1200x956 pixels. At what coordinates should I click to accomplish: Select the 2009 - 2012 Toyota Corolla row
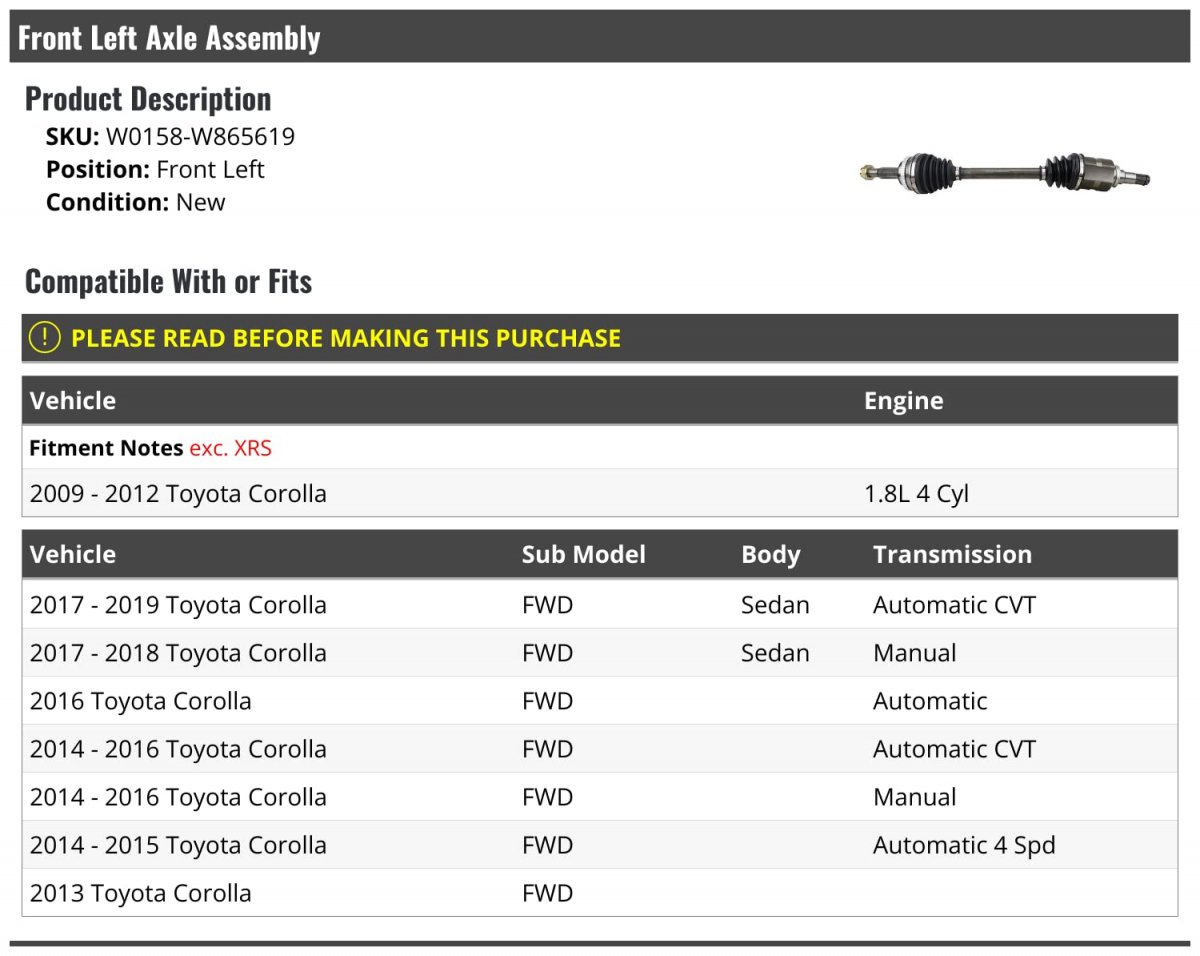(178, 494)
